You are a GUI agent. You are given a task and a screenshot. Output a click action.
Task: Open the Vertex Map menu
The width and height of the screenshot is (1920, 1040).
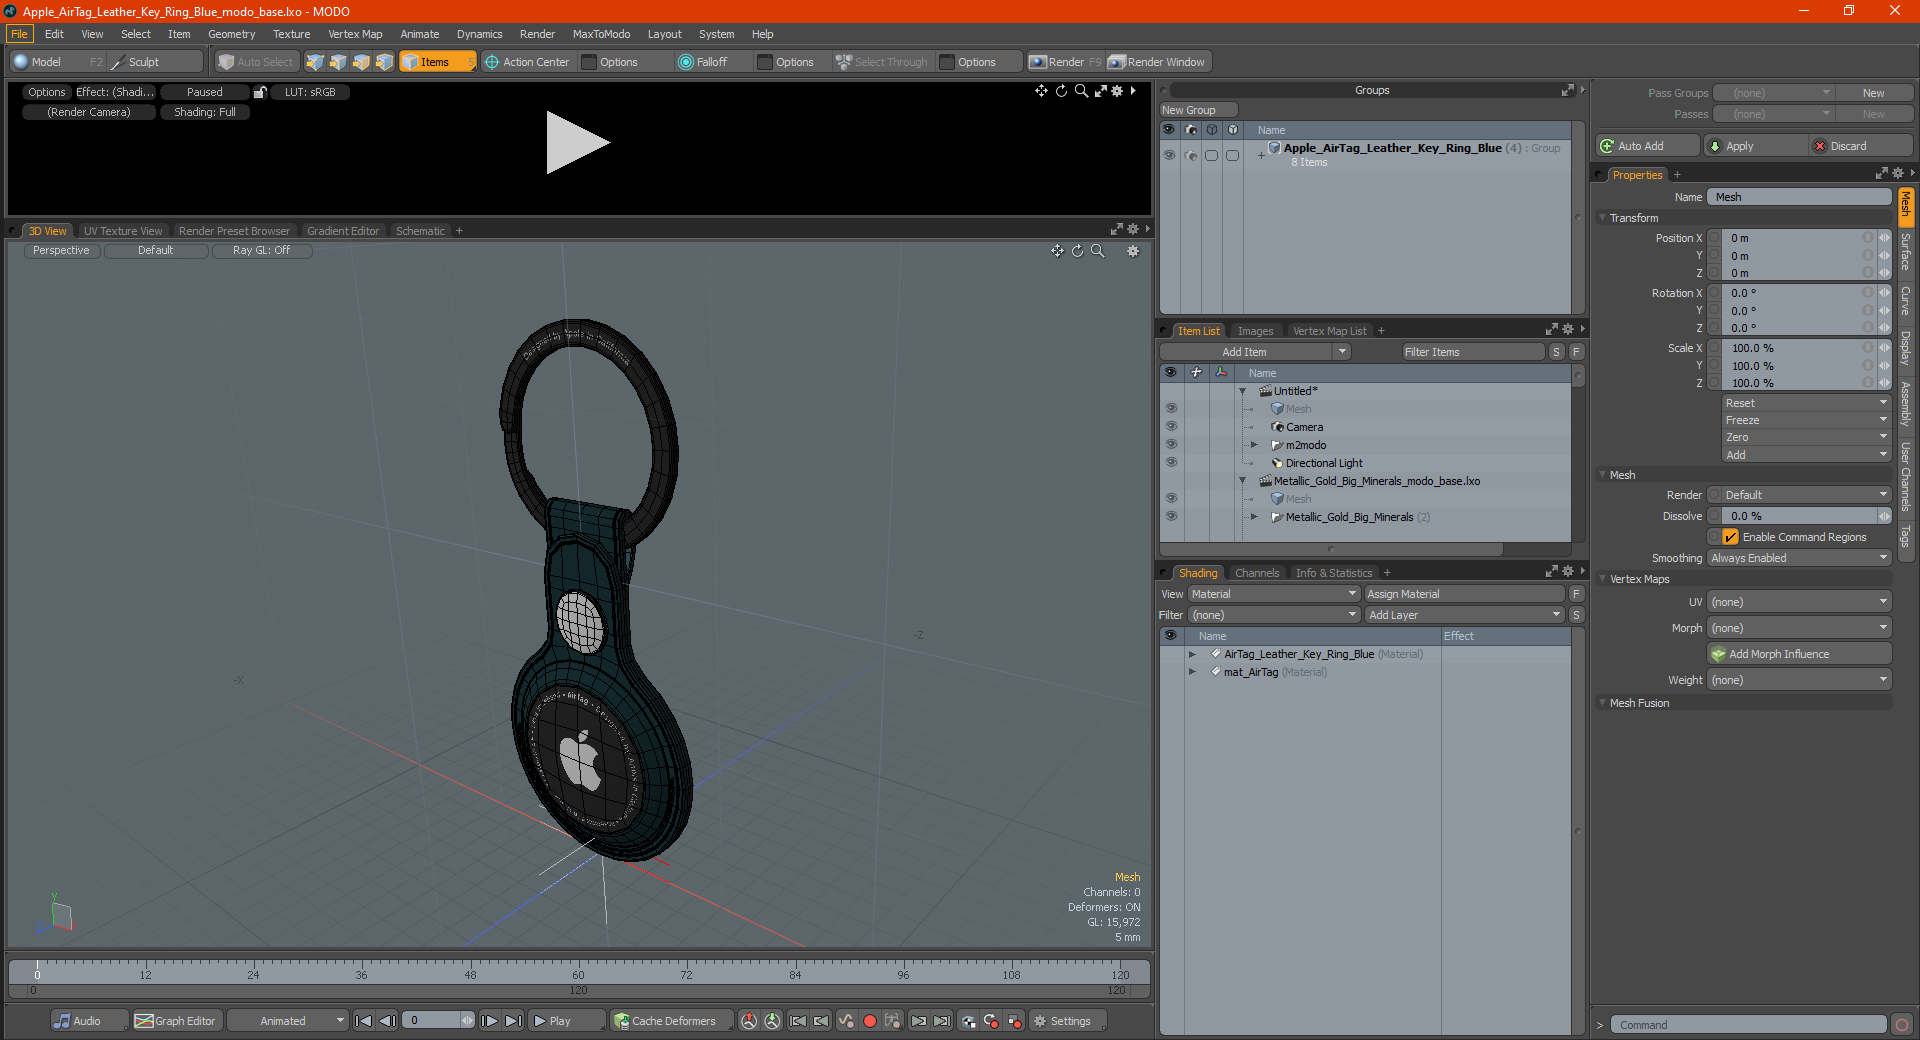tap(355, 34)
